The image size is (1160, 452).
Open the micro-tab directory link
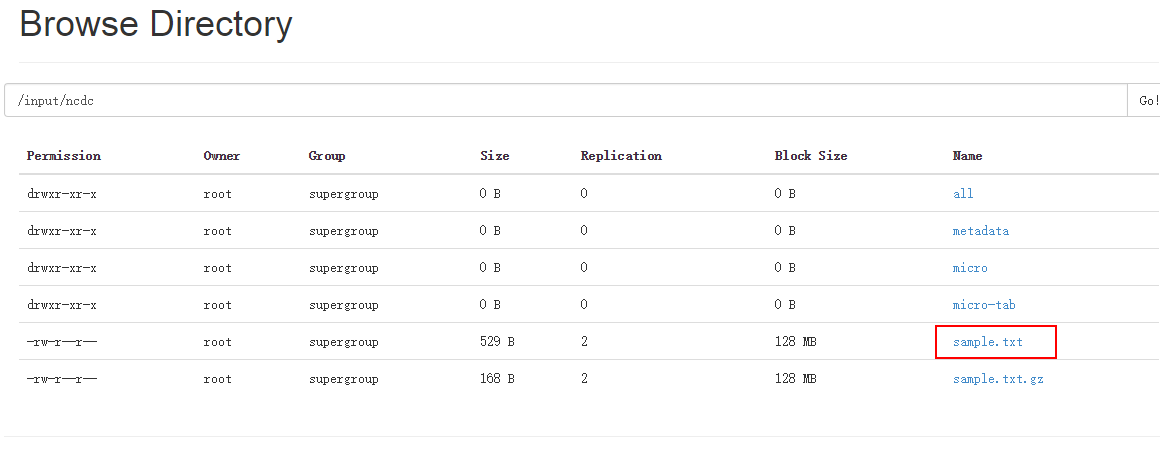984,305
